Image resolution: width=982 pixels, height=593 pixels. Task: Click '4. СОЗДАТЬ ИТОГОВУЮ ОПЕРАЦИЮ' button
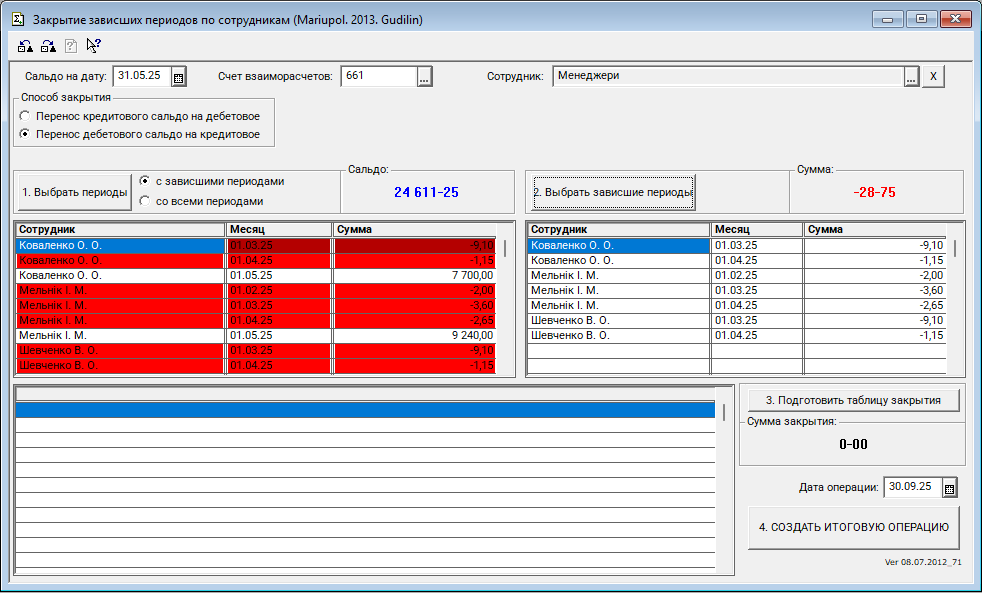[853, 527]
